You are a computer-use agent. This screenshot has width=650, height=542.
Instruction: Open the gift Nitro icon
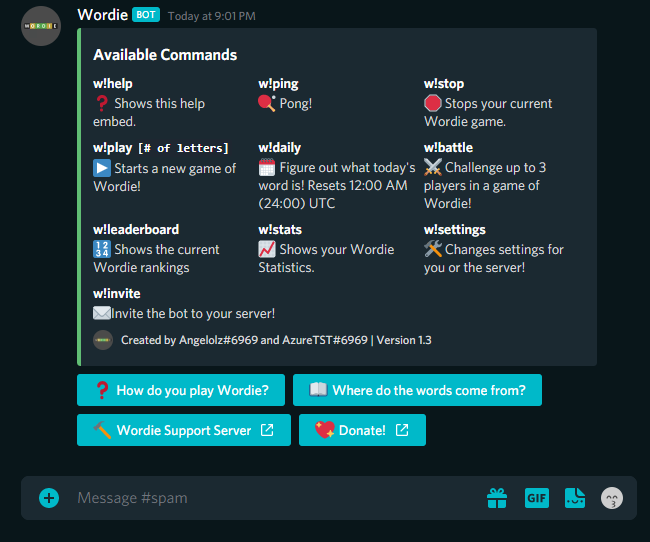tap(497, 498)
